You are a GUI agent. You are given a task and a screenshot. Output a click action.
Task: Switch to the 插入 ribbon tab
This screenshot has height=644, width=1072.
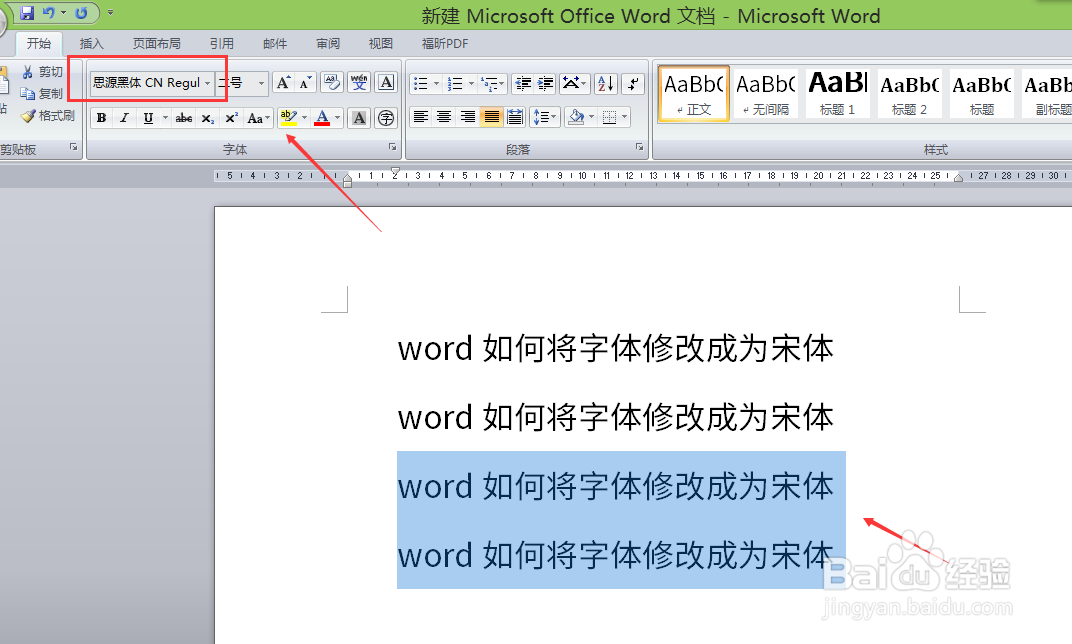pos(91,43)
